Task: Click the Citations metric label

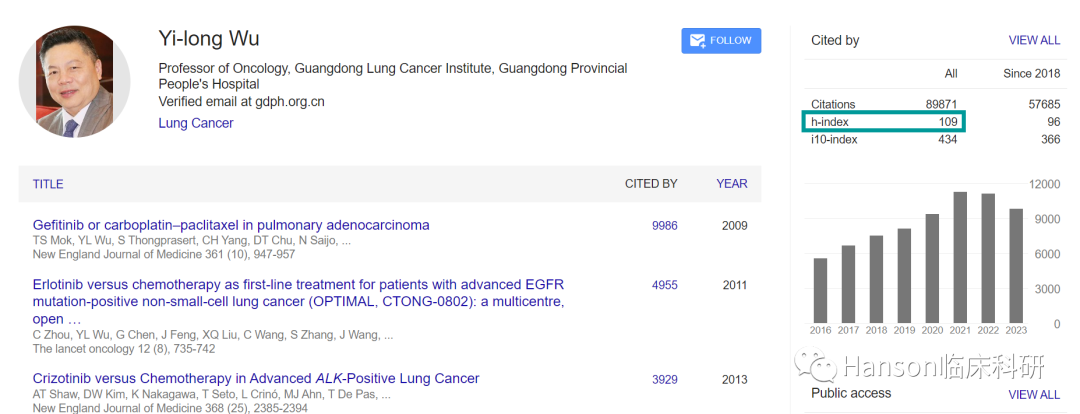Action: (x=833, y=104)
